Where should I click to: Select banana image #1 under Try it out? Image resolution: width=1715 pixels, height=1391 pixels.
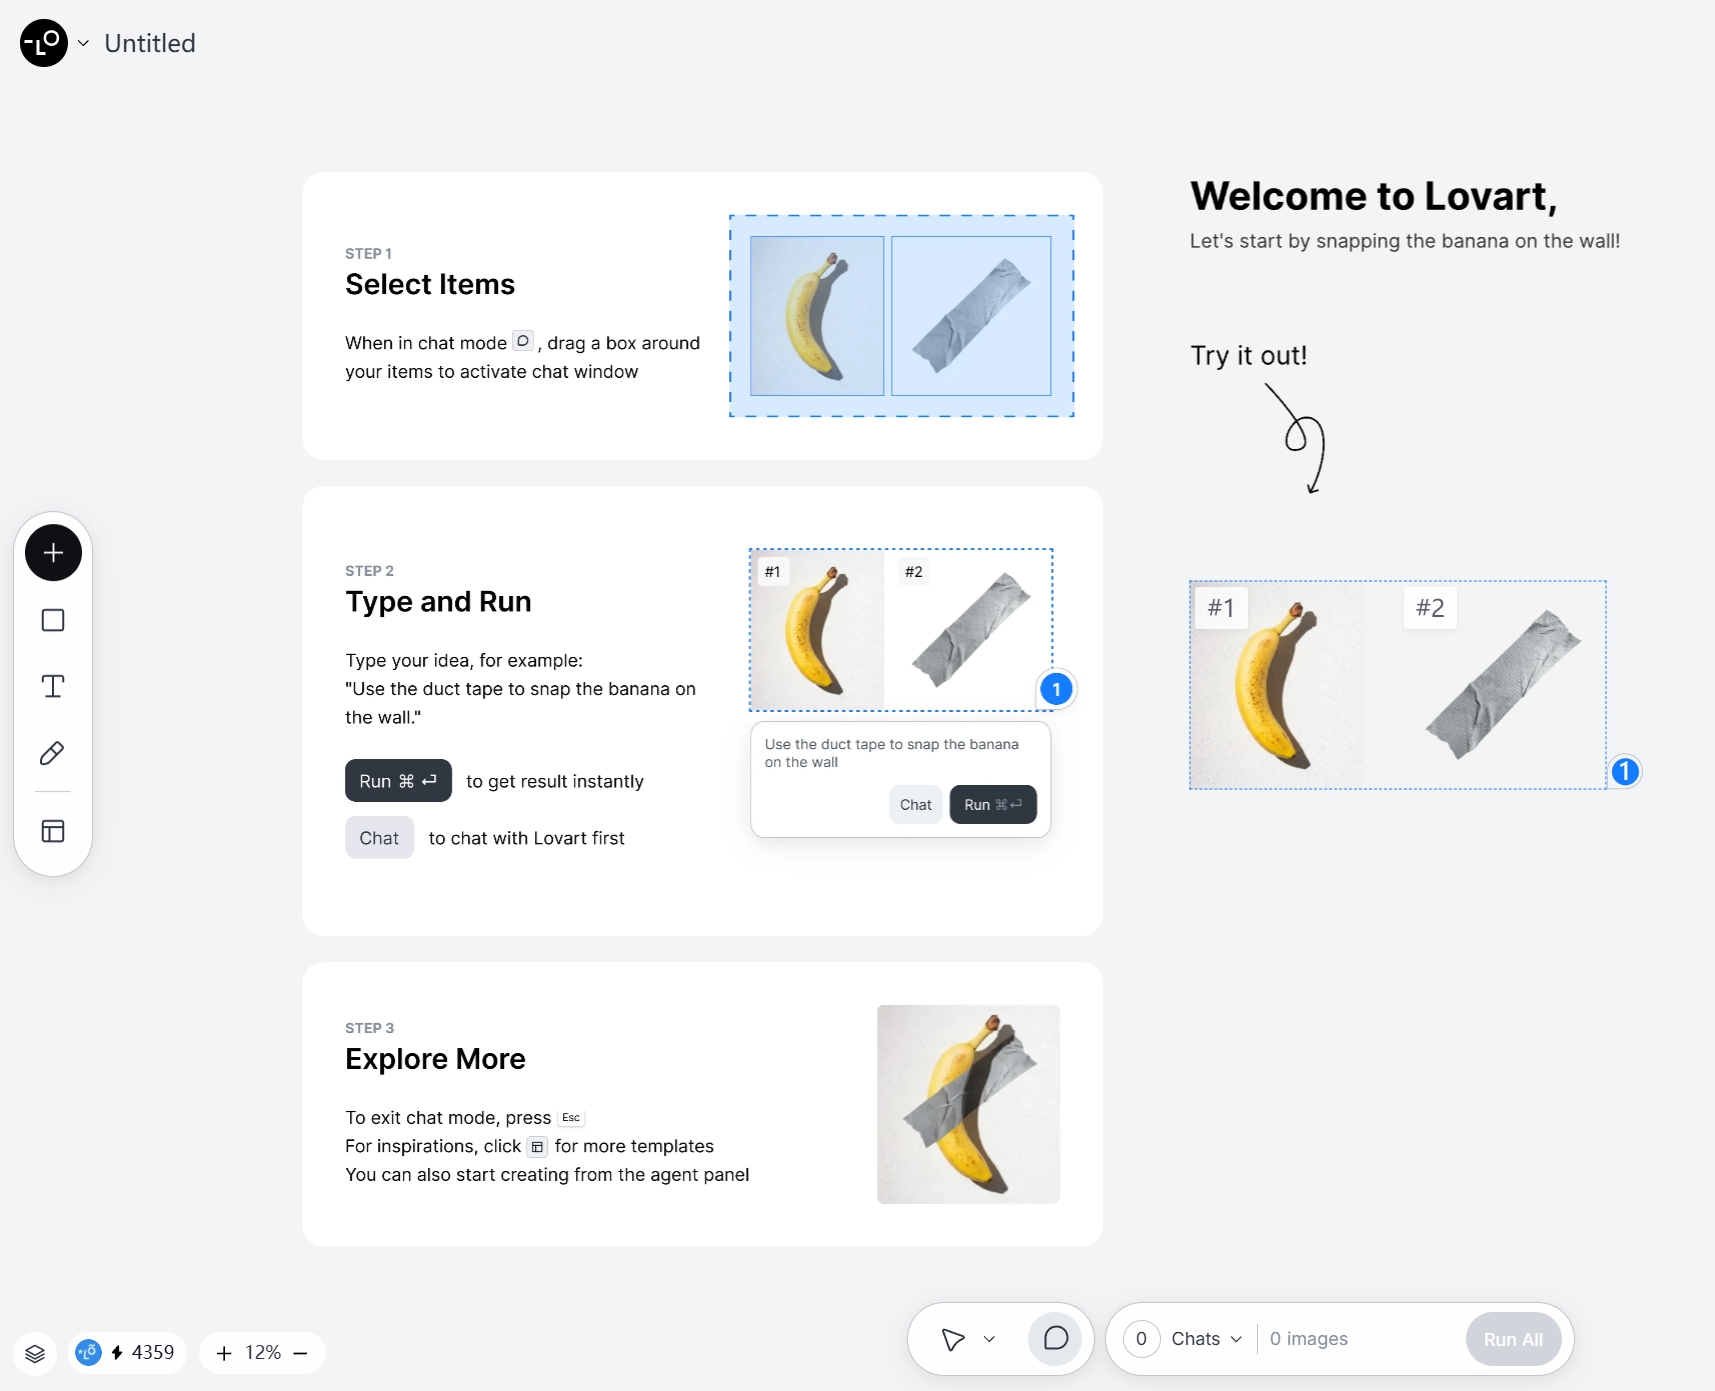[1277, 685]
